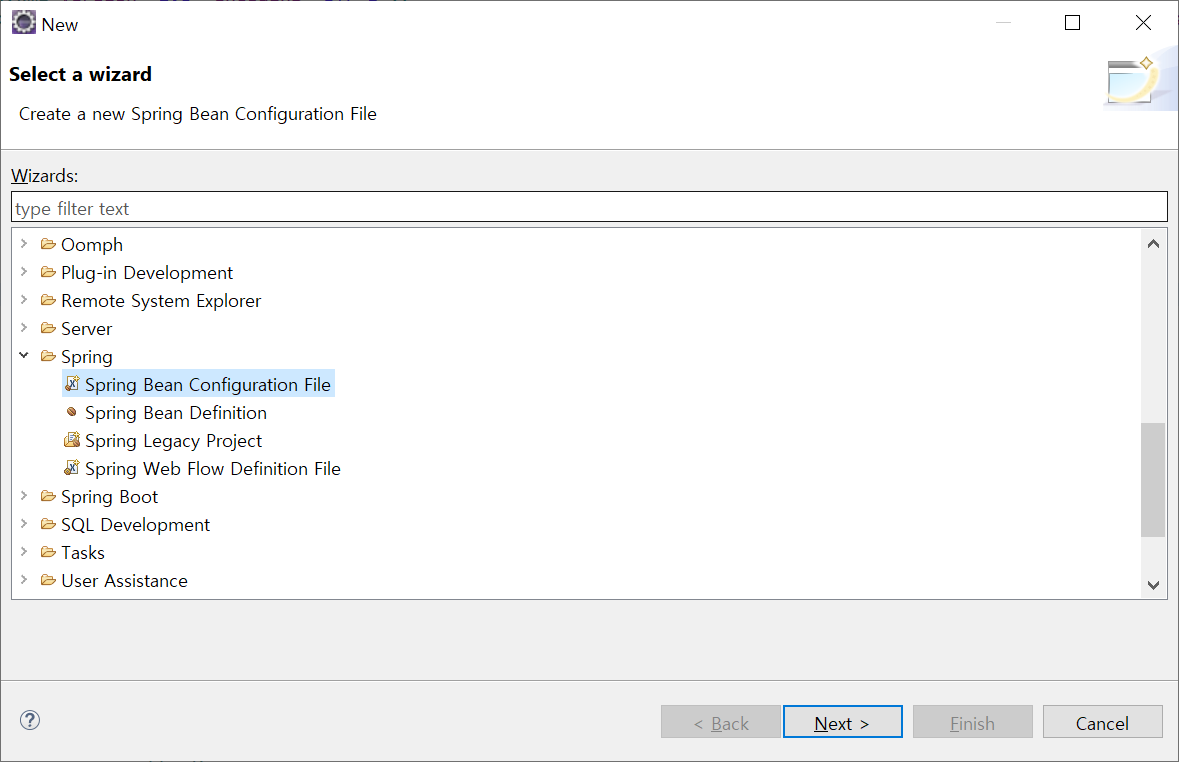
Task: Click the Oomph folder icon
Action: coord(48,244)
